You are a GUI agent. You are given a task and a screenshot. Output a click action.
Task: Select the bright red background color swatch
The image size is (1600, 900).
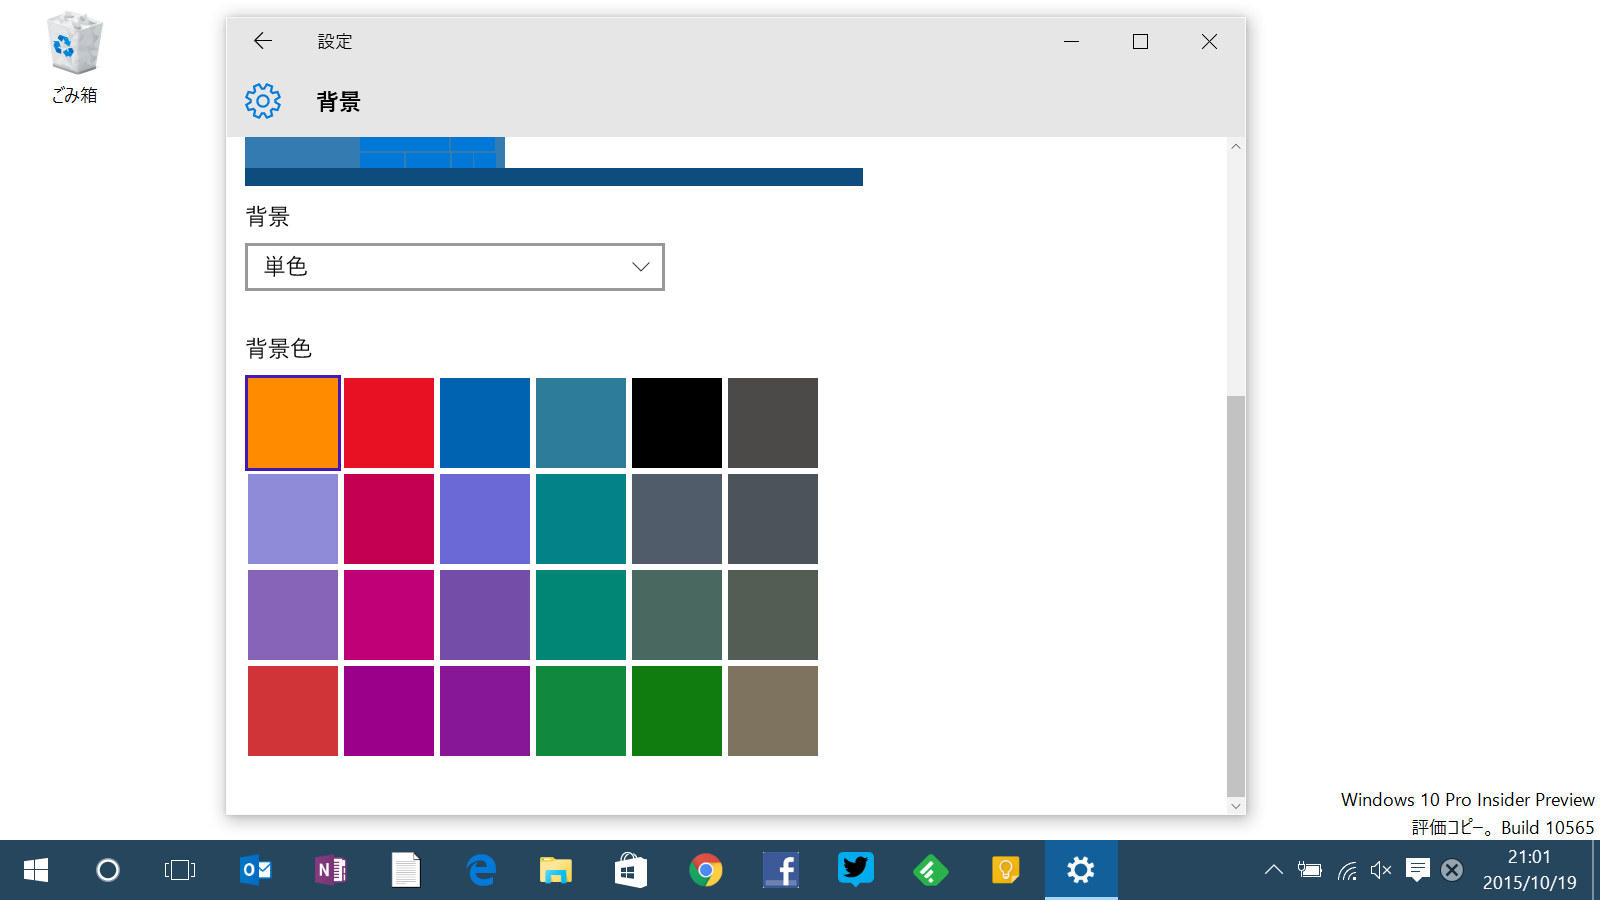(389, 423)
